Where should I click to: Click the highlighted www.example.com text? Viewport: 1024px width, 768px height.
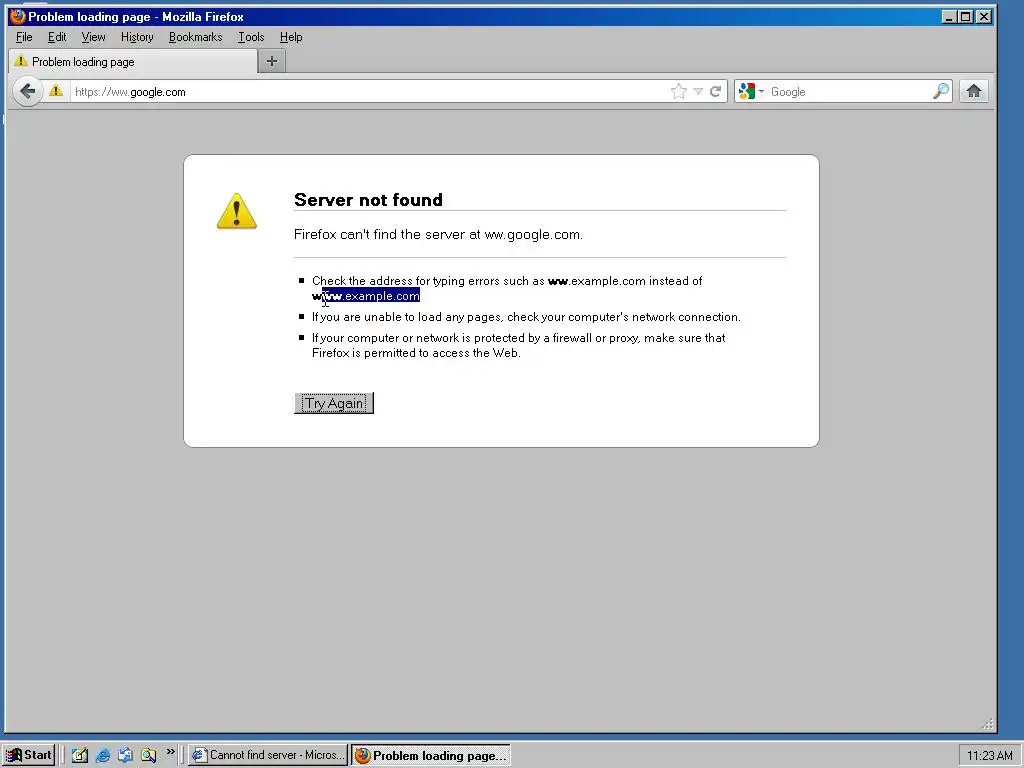click(x=371, y=296)
